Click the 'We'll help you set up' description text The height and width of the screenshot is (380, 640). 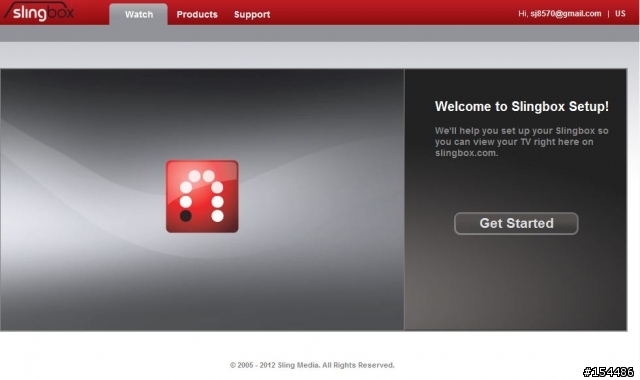click(x=521, y=142)
